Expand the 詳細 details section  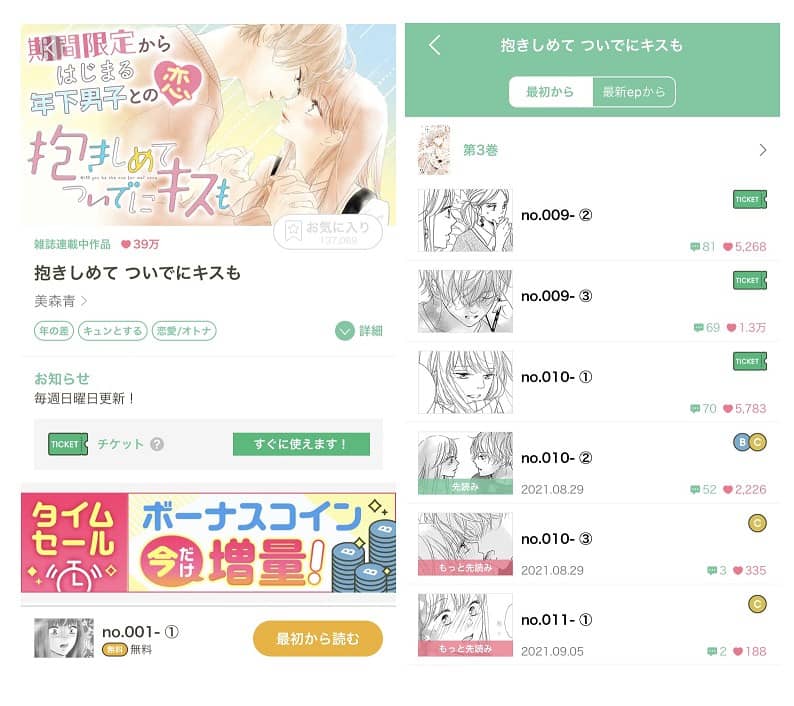[359, 331]
